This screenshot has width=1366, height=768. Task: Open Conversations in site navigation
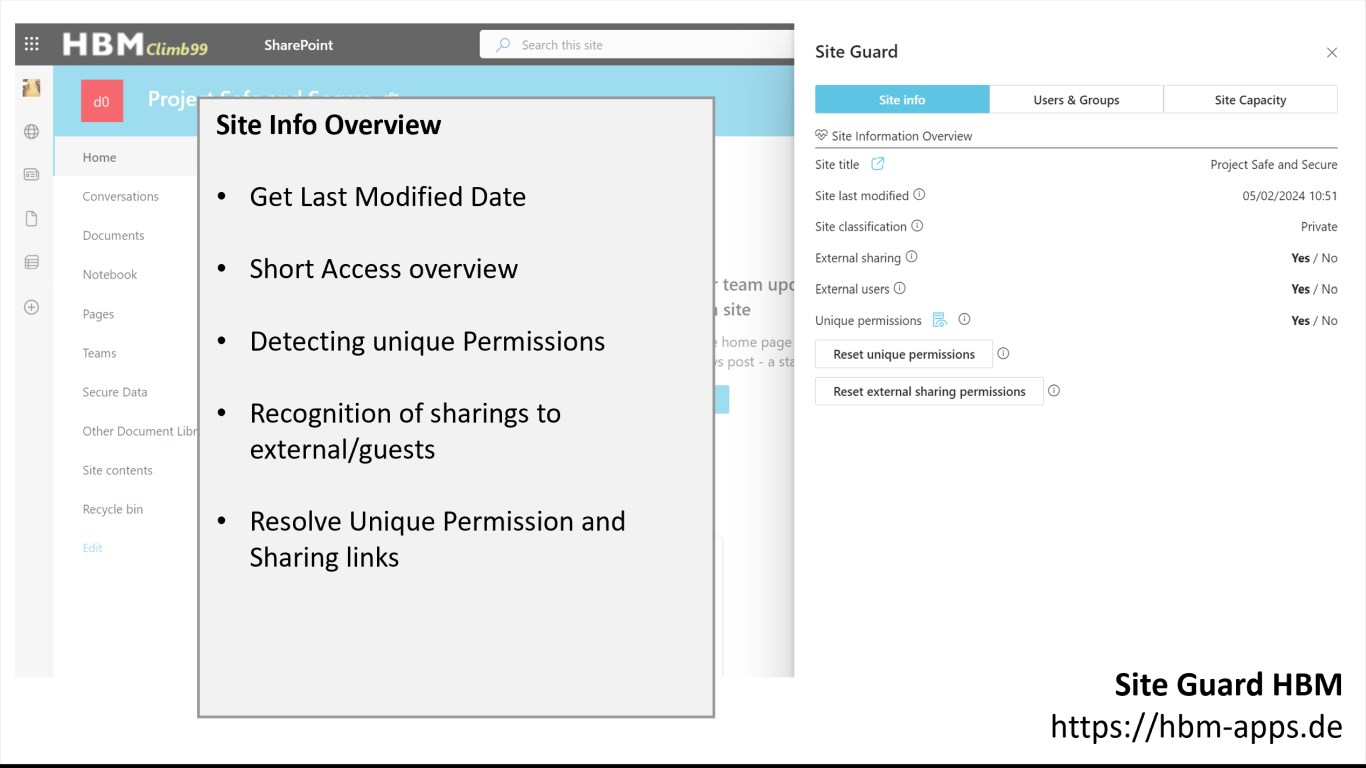click(120, 197)
